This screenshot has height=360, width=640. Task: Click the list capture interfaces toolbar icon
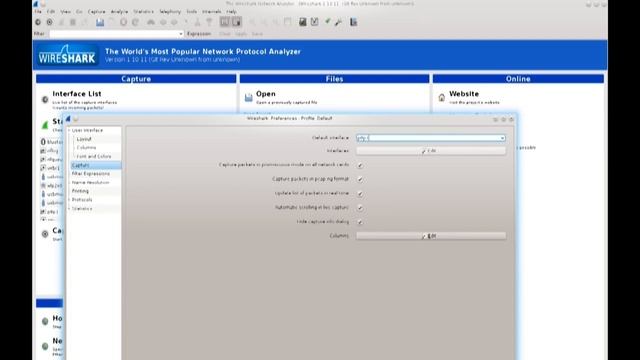[38, 22]
